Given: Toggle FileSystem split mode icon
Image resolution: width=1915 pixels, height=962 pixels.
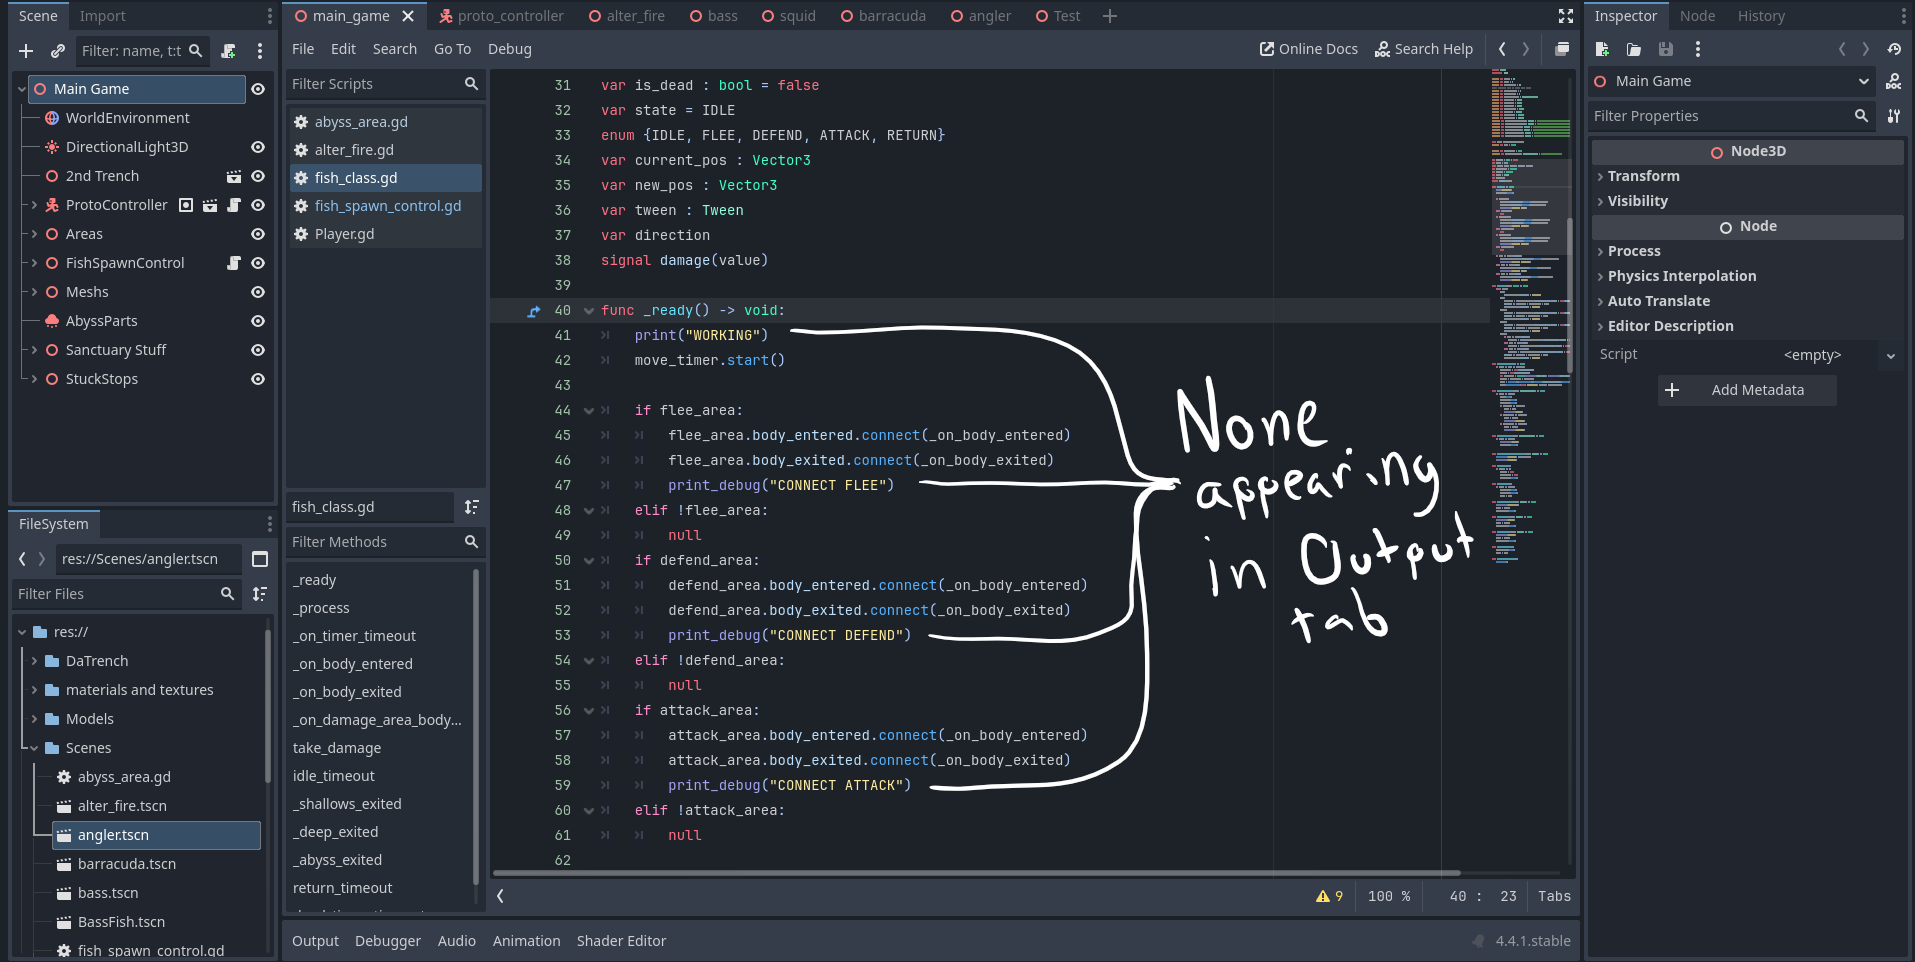Looking at the screenshot, I should coord(260,559).
